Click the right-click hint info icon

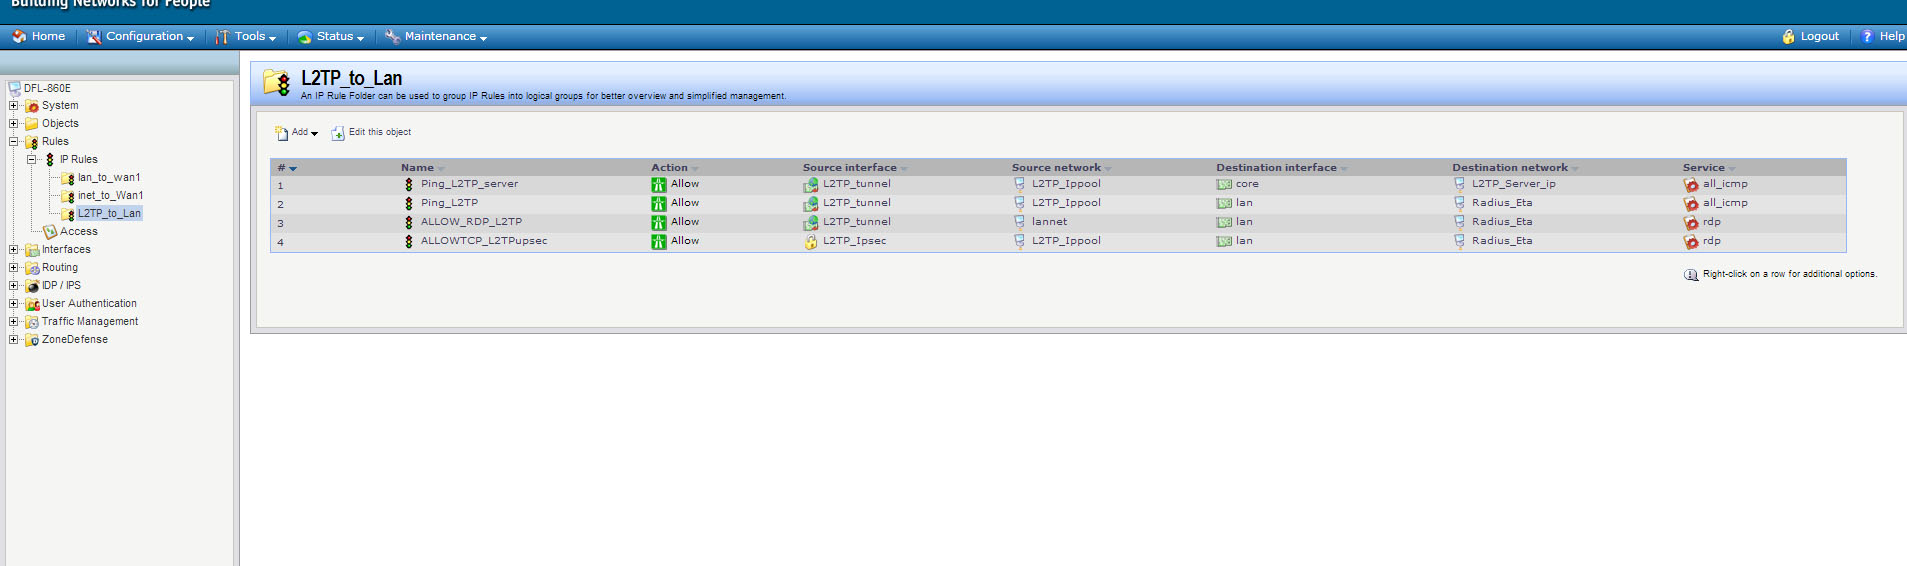tap(1691, 274)
